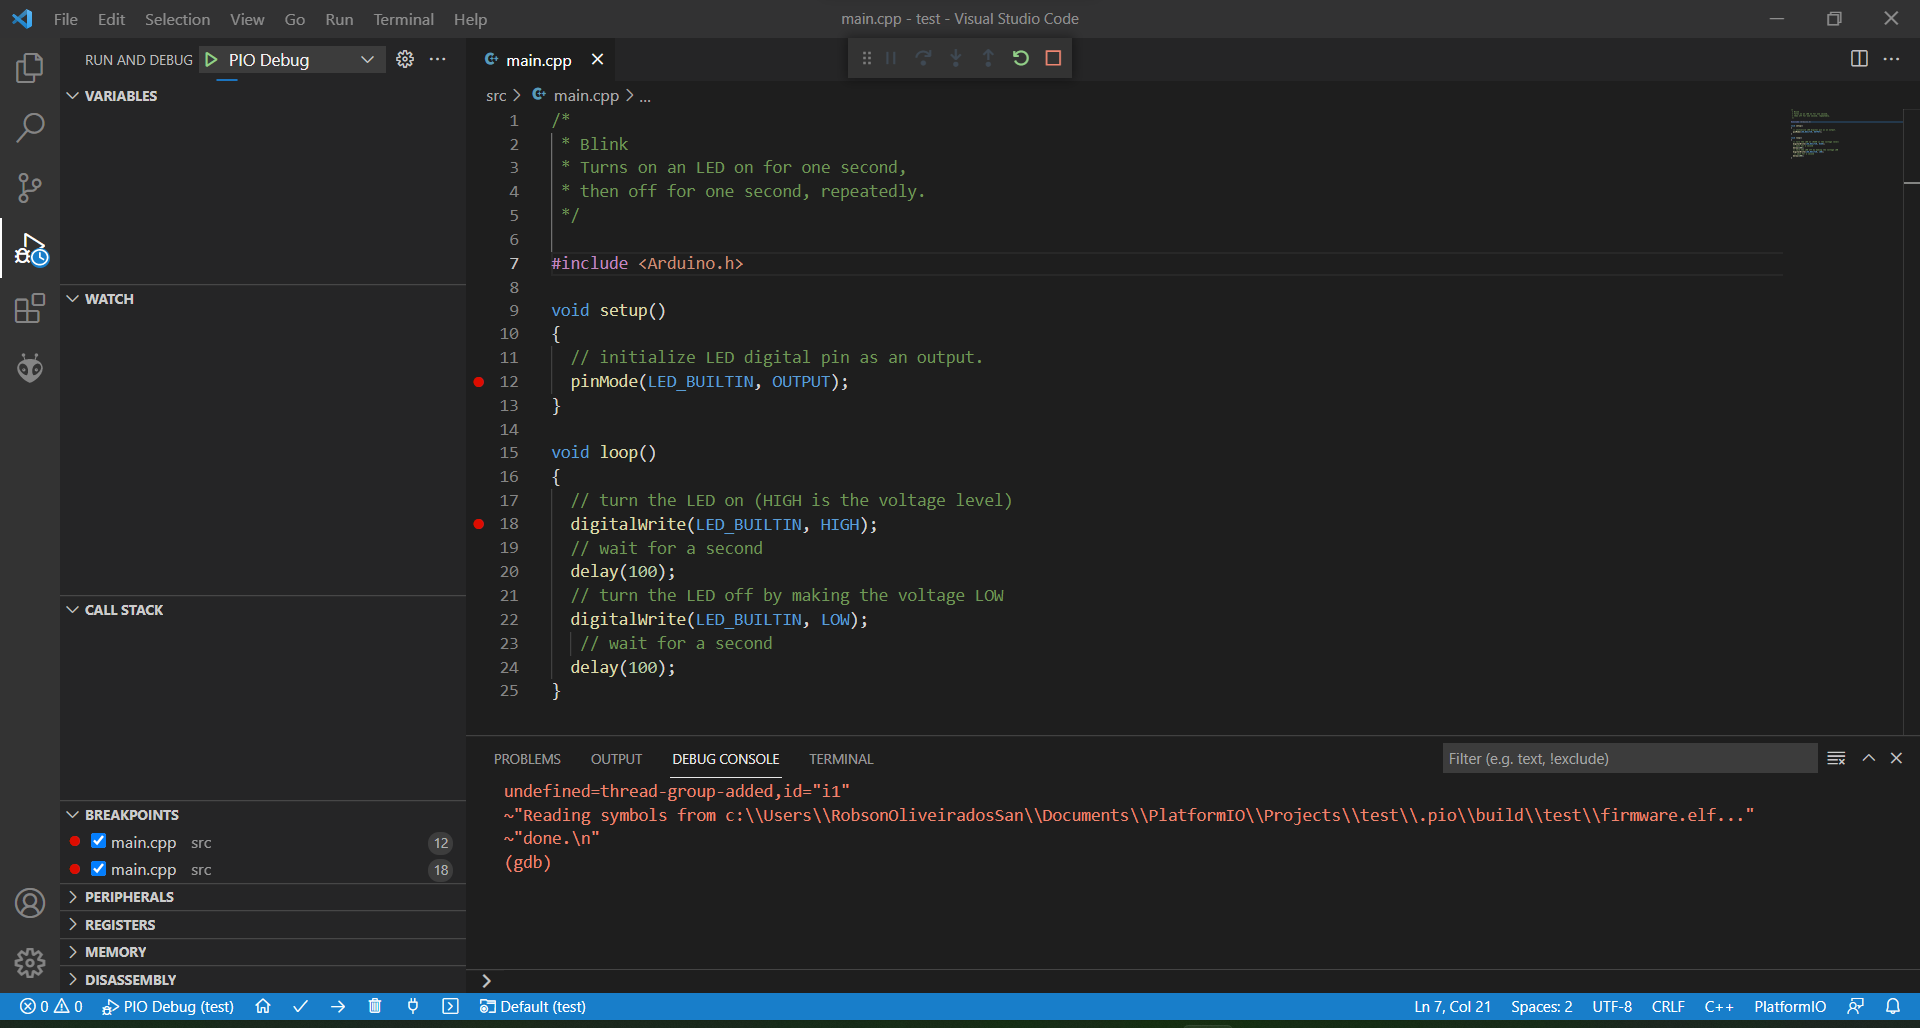
Task: Click PIO Debug (test) in status bar
Action: (x=168, y=1006)
